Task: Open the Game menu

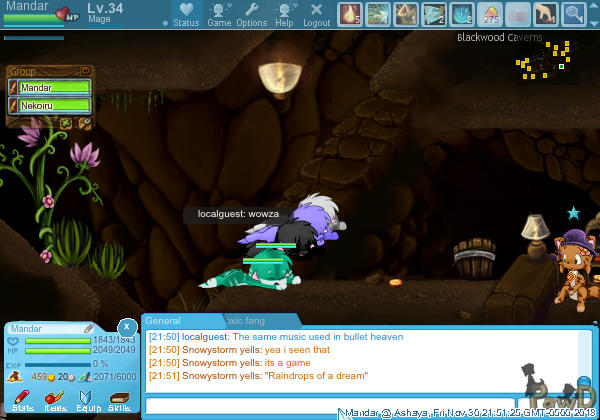Action: 219,14
